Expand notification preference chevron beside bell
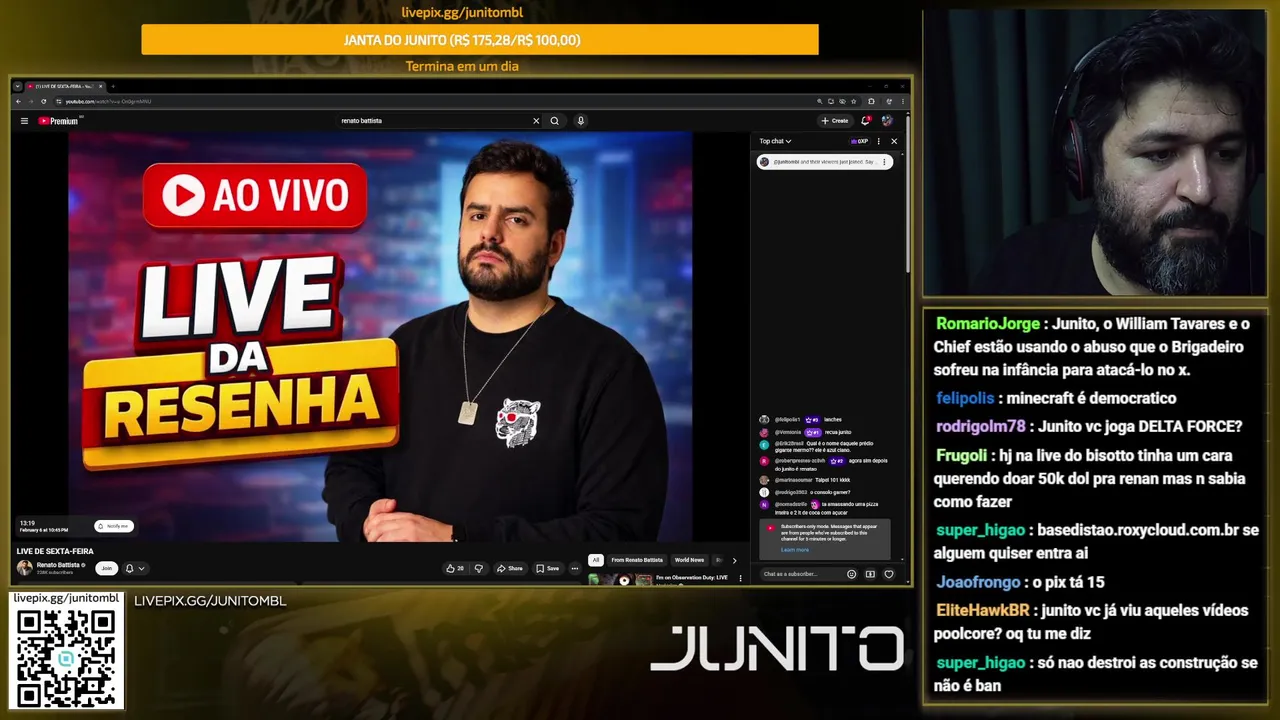 tap(141, 568)
